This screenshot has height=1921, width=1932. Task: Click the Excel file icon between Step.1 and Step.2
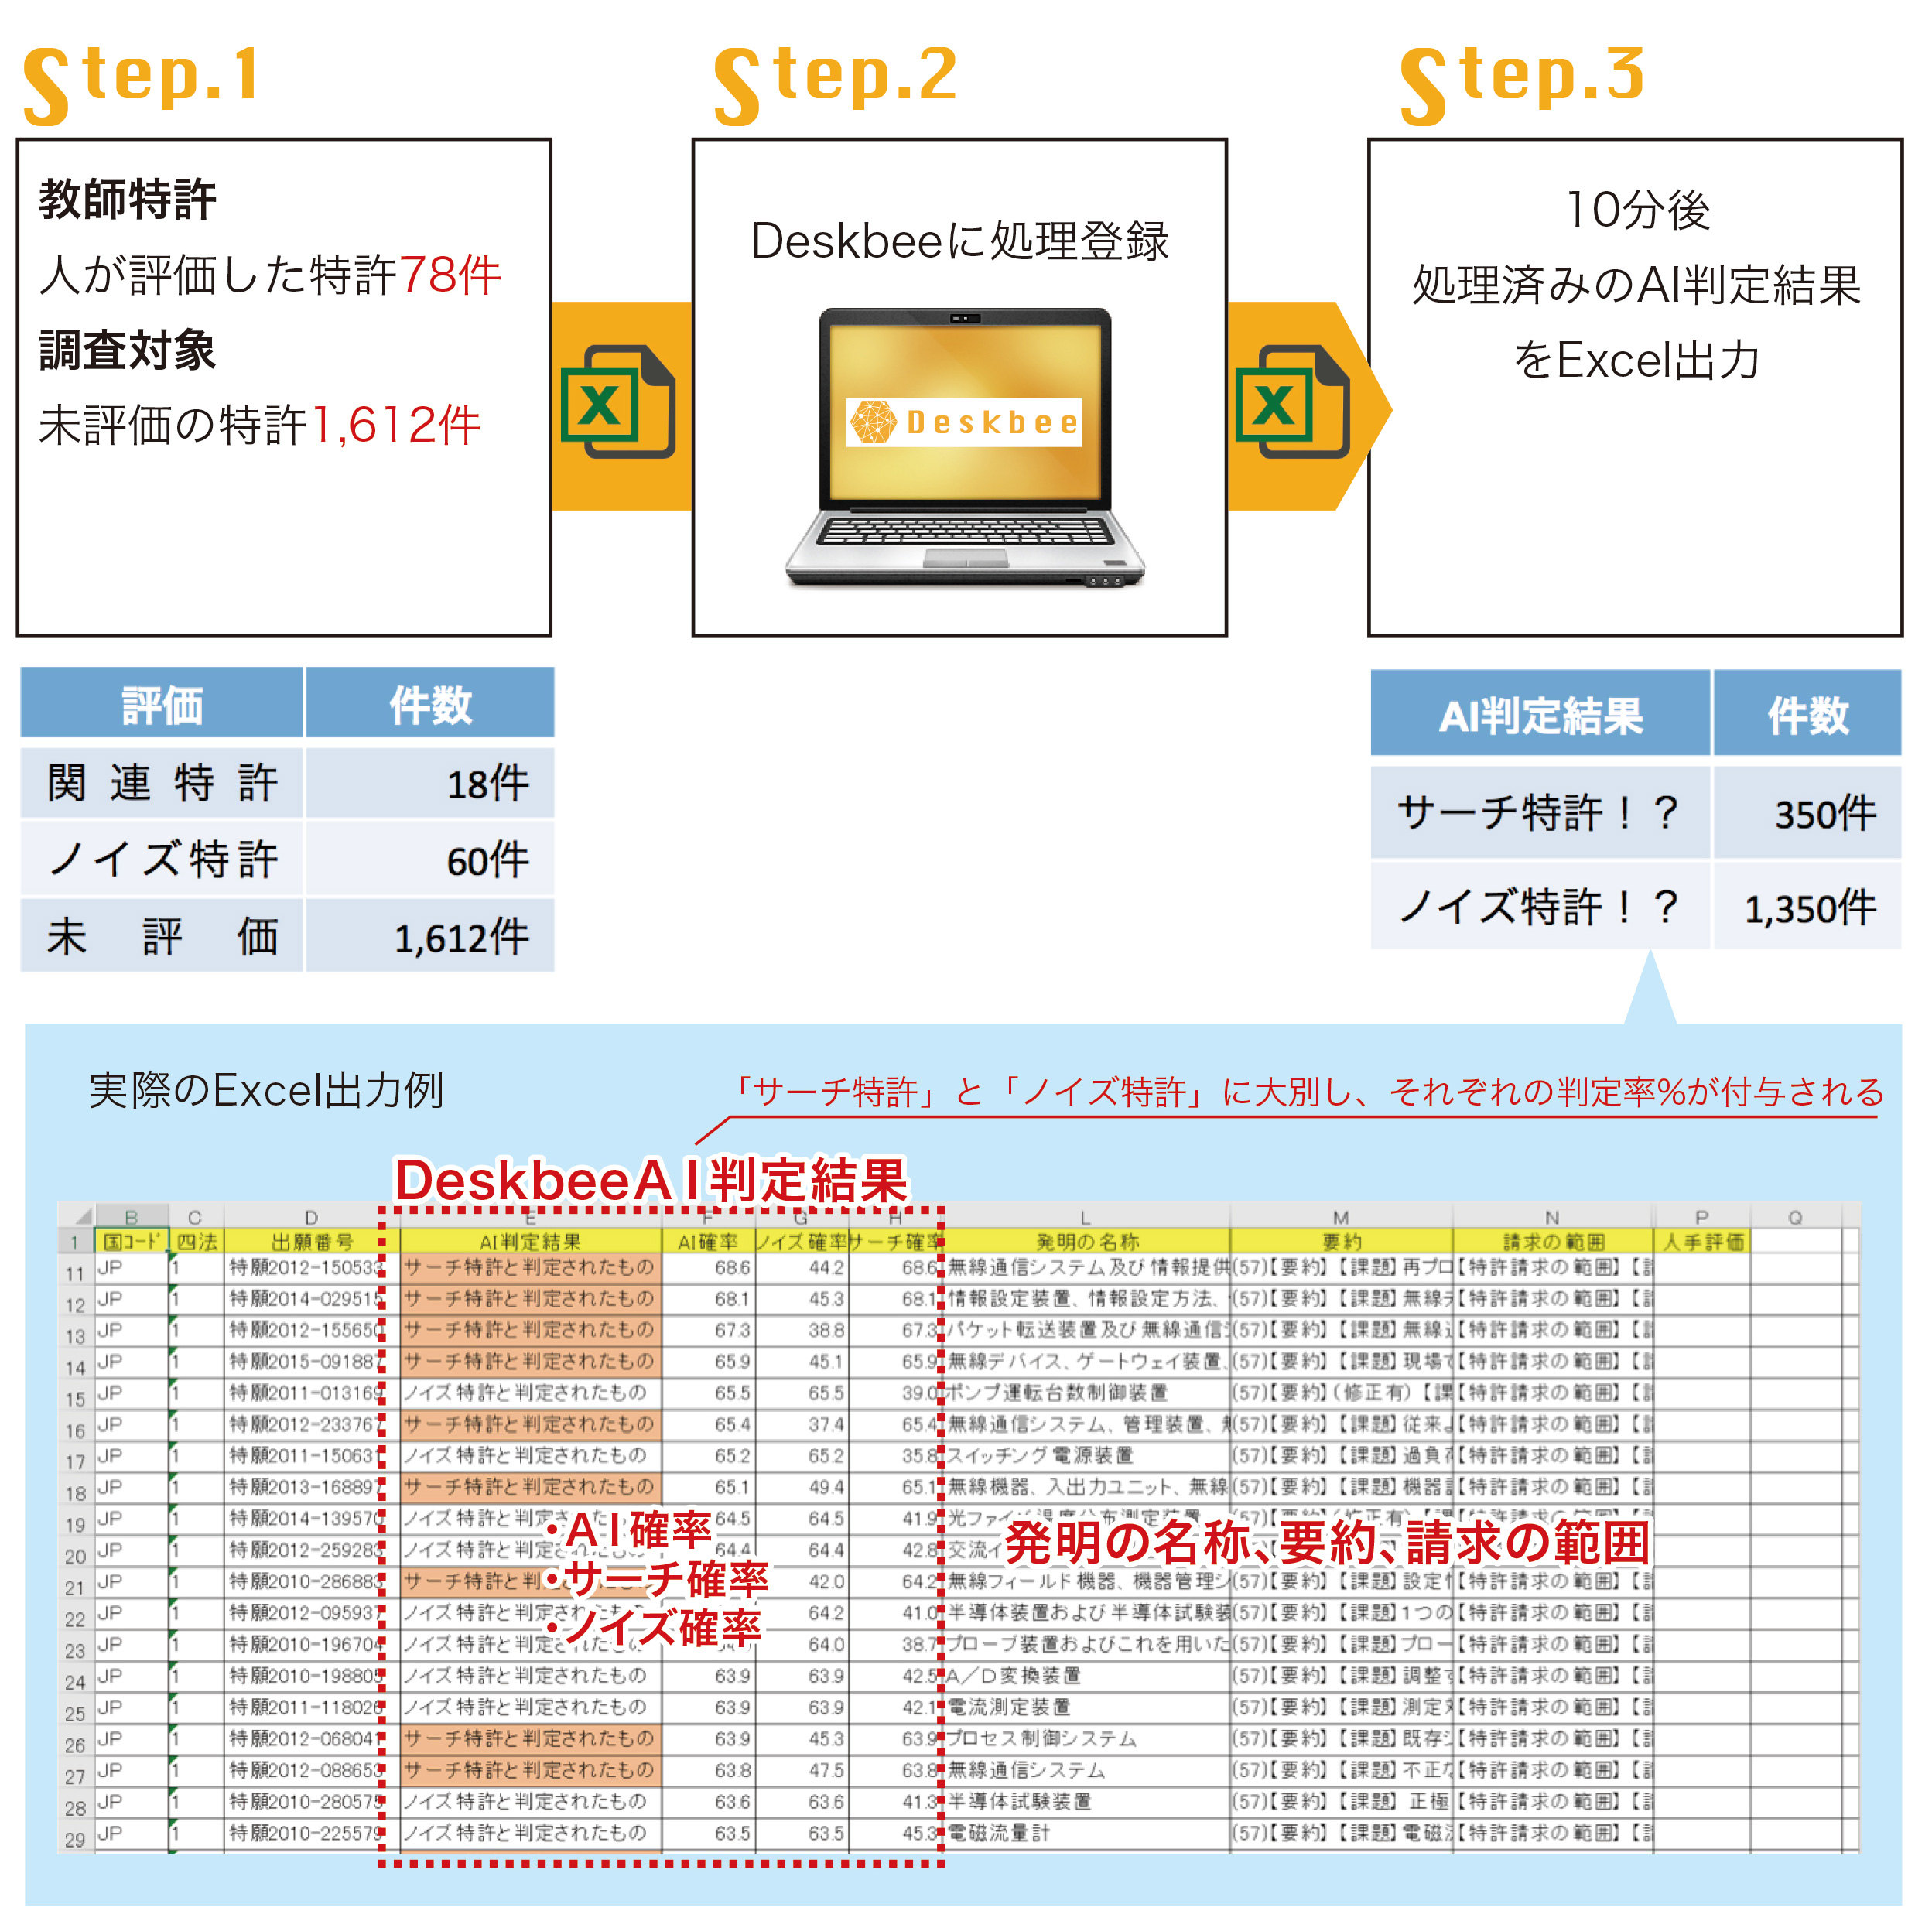tap(618, 401)
